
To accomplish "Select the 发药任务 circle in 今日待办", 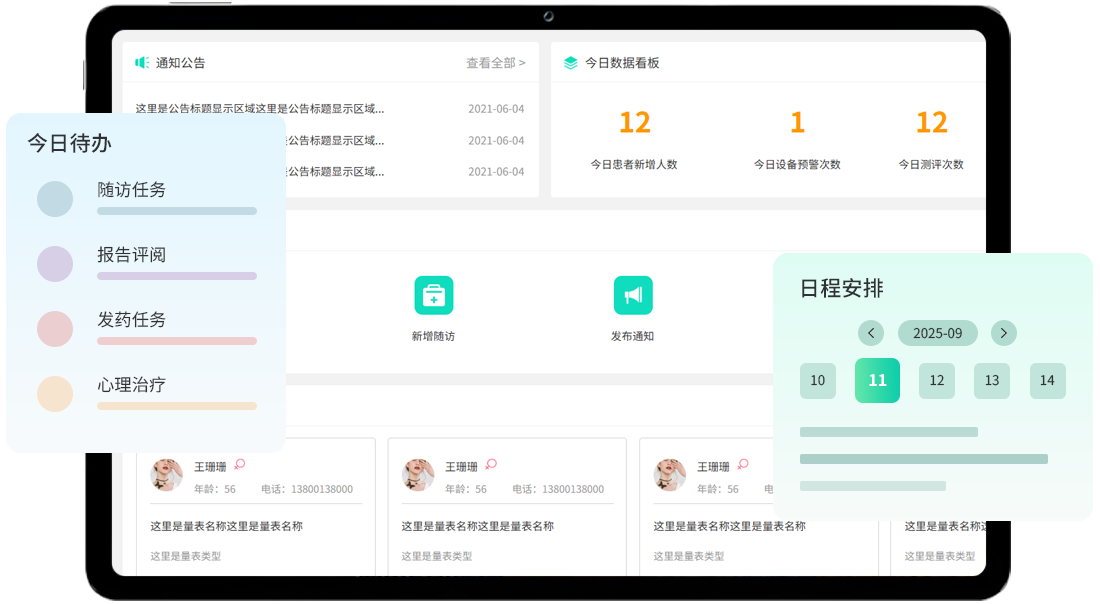I will pos(55,329).
